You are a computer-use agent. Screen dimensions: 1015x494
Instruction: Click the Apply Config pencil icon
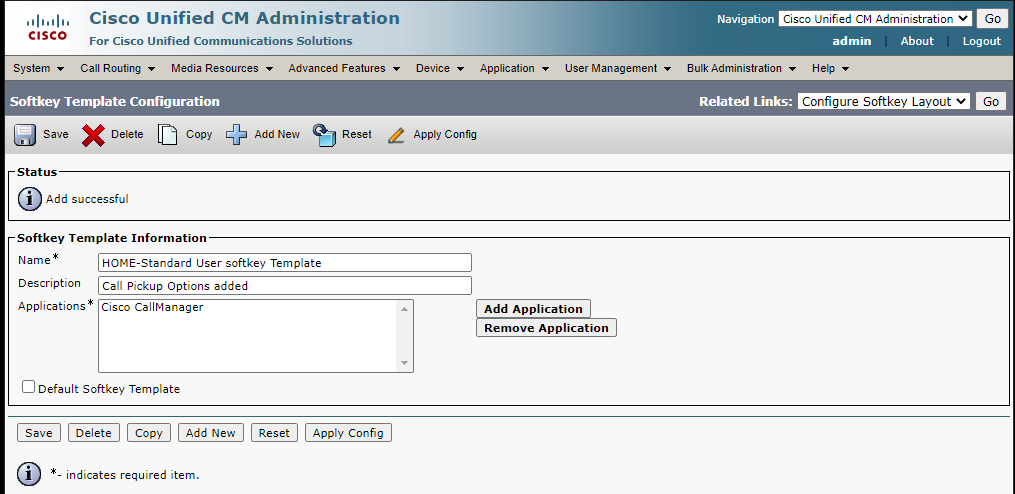(396, 135)
